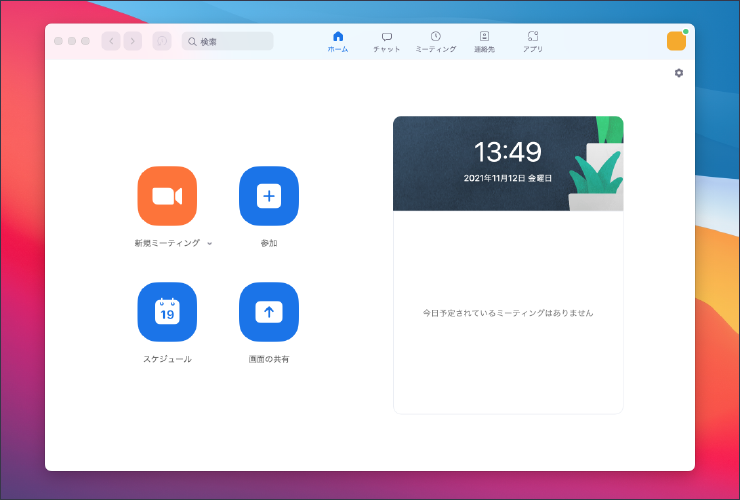Click the blue plus 参加 join icon
Viewport: 740px width, 500px height.
[x=269, y=196]
